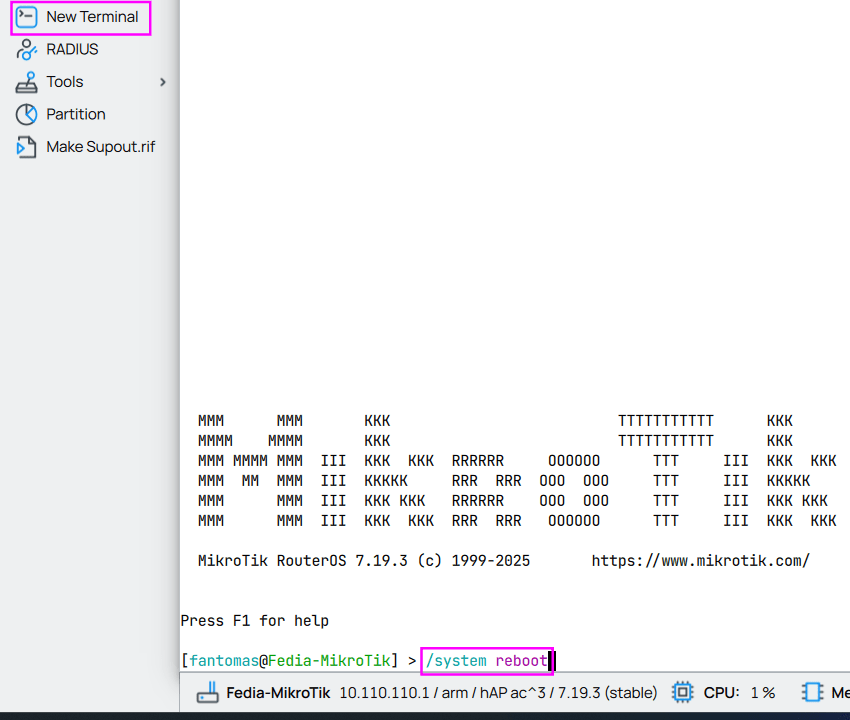Click the Tools joystick icon

coord(26,82)
